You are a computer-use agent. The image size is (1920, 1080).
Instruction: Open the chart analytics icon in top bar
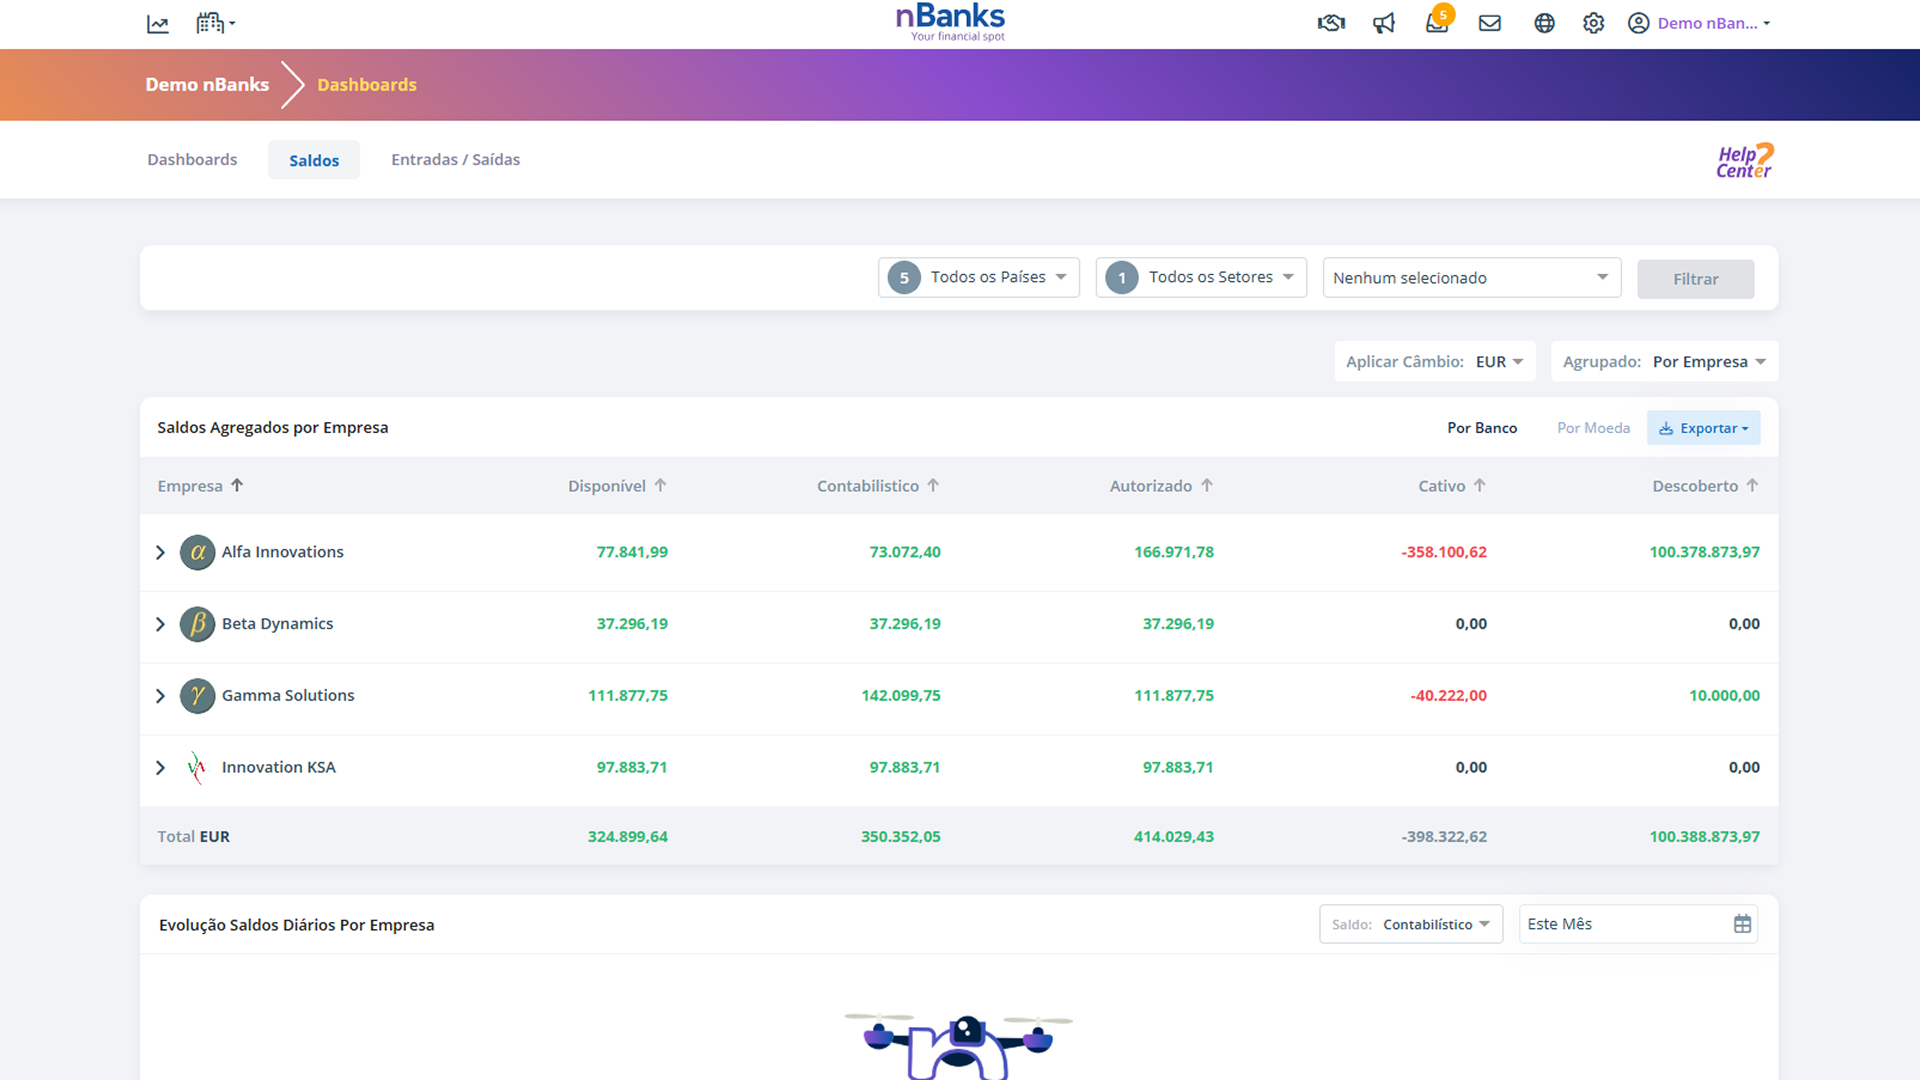point(158,24)
